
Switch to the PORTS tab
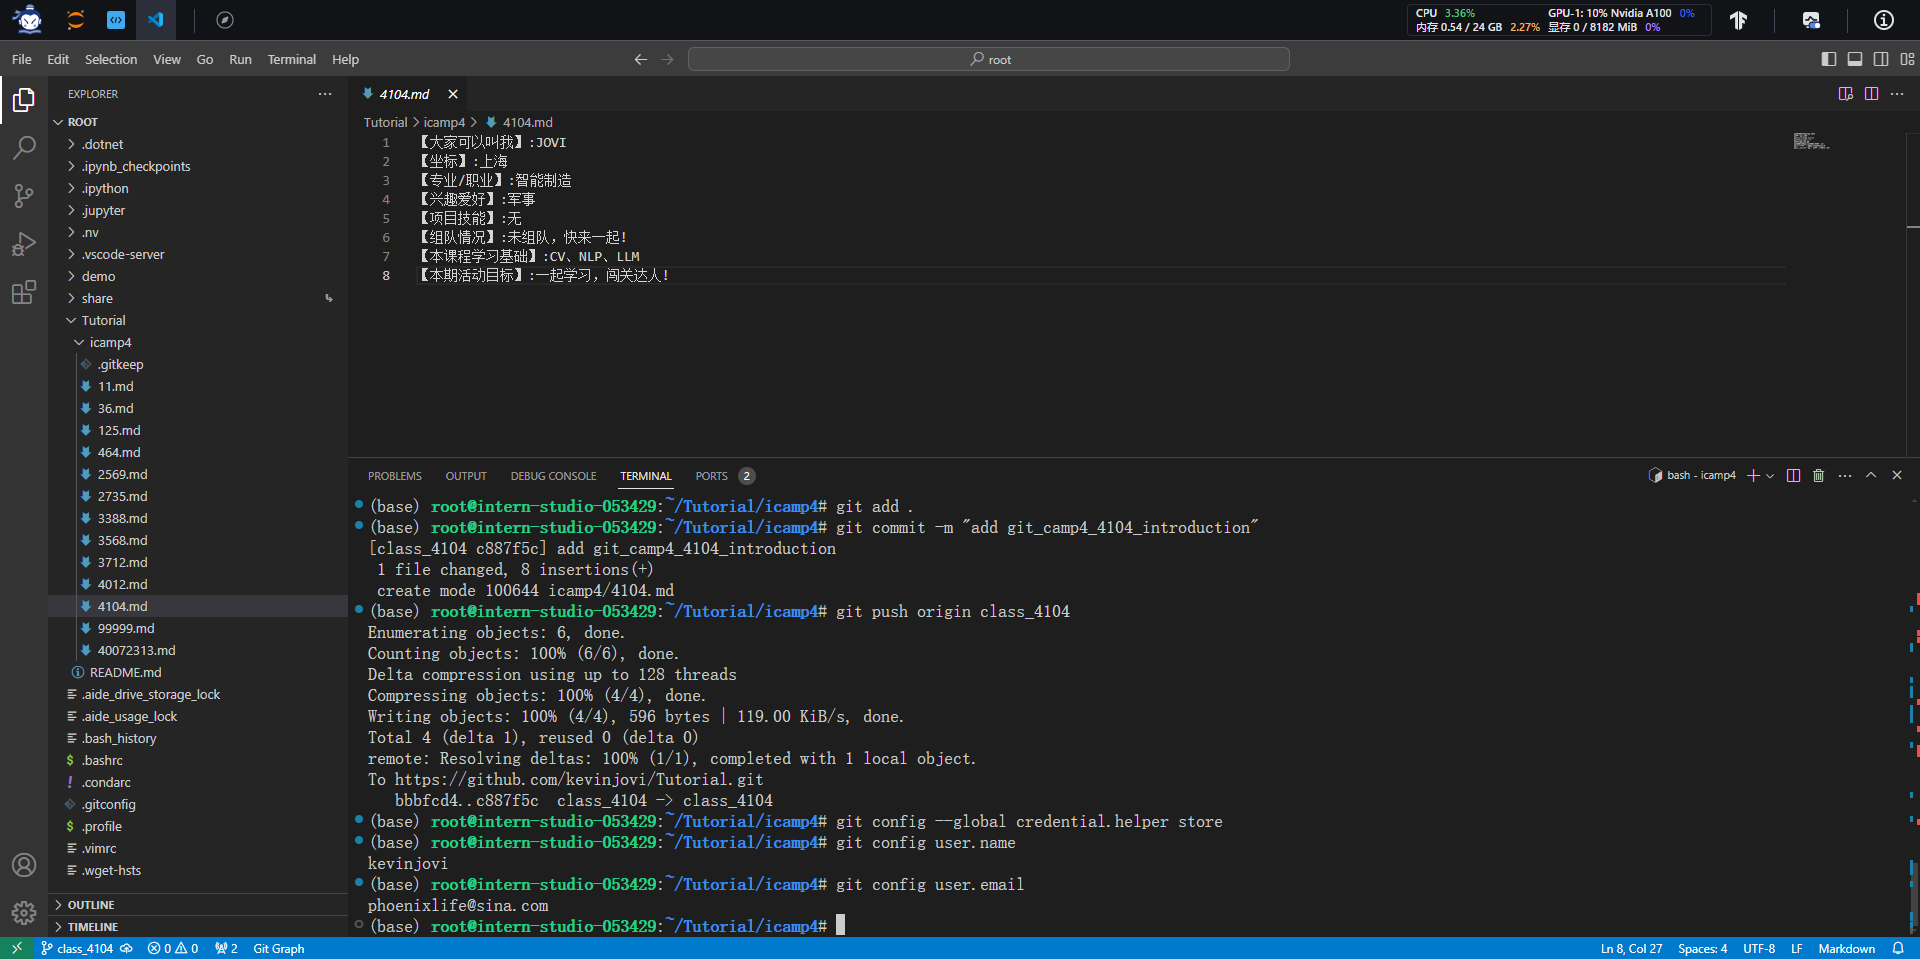point(724,476)
